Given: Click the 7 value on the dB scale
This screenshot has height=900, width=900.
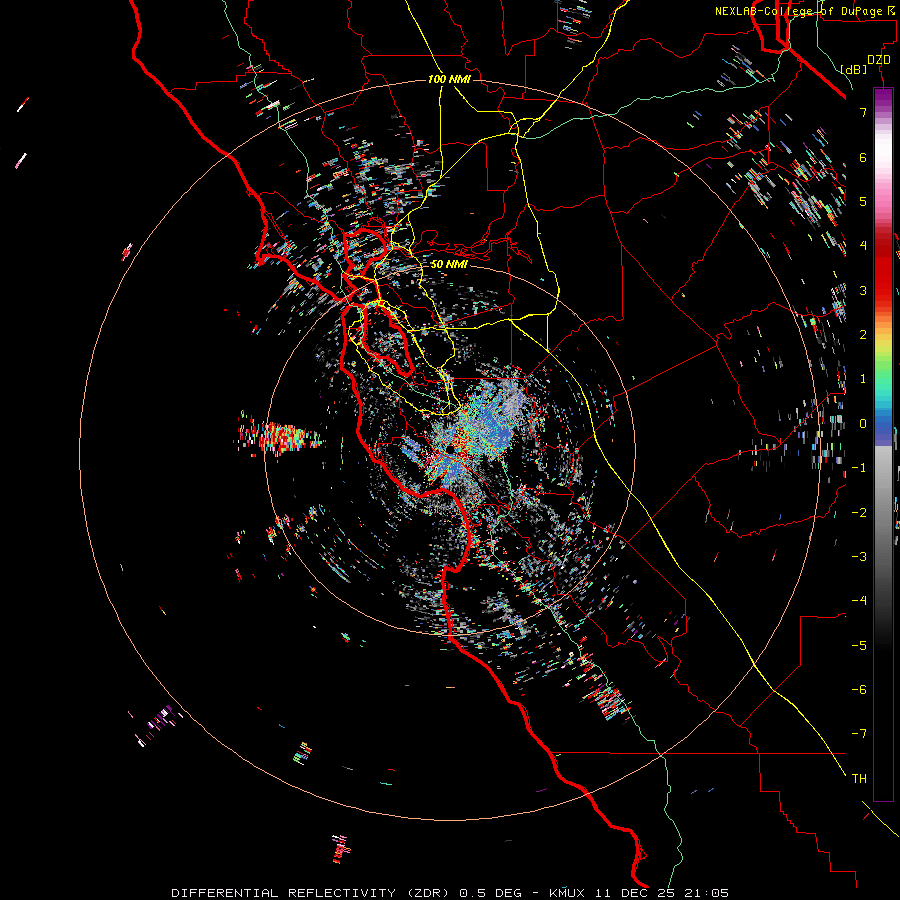Looking at the screenshot, I should 863,112.
